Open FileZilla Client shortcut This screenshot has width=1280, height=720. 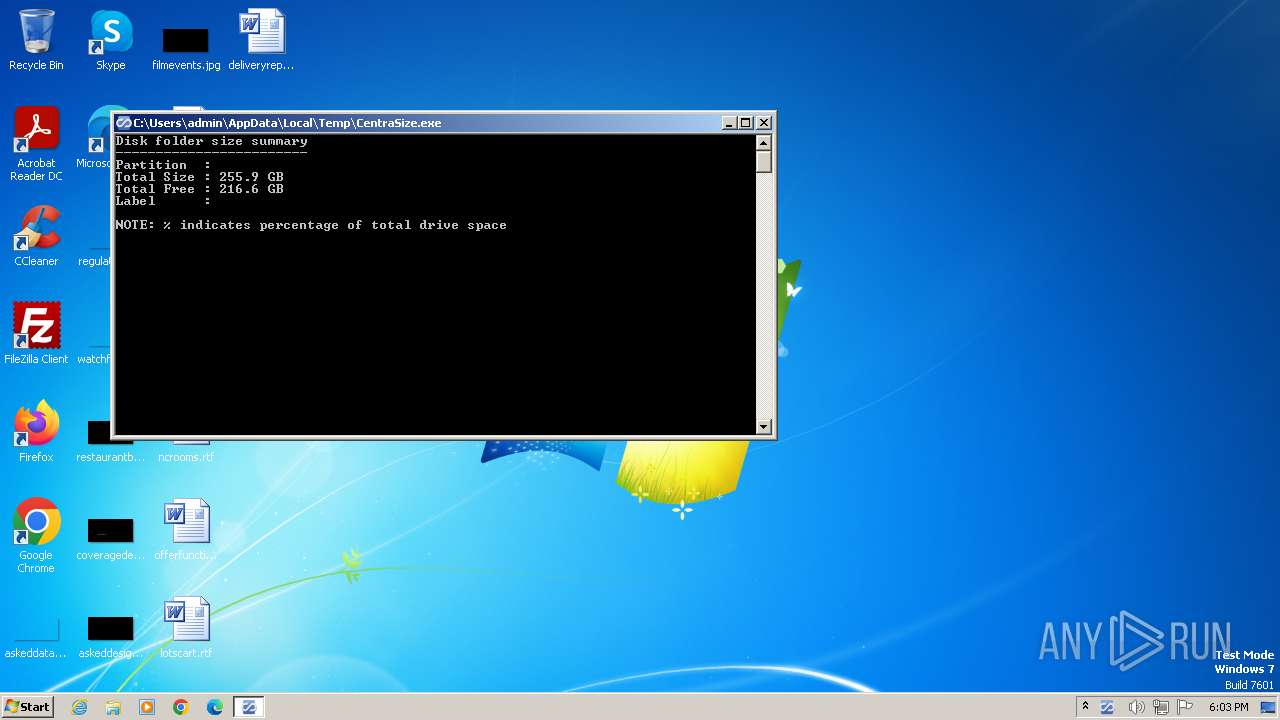click(36, 333)
